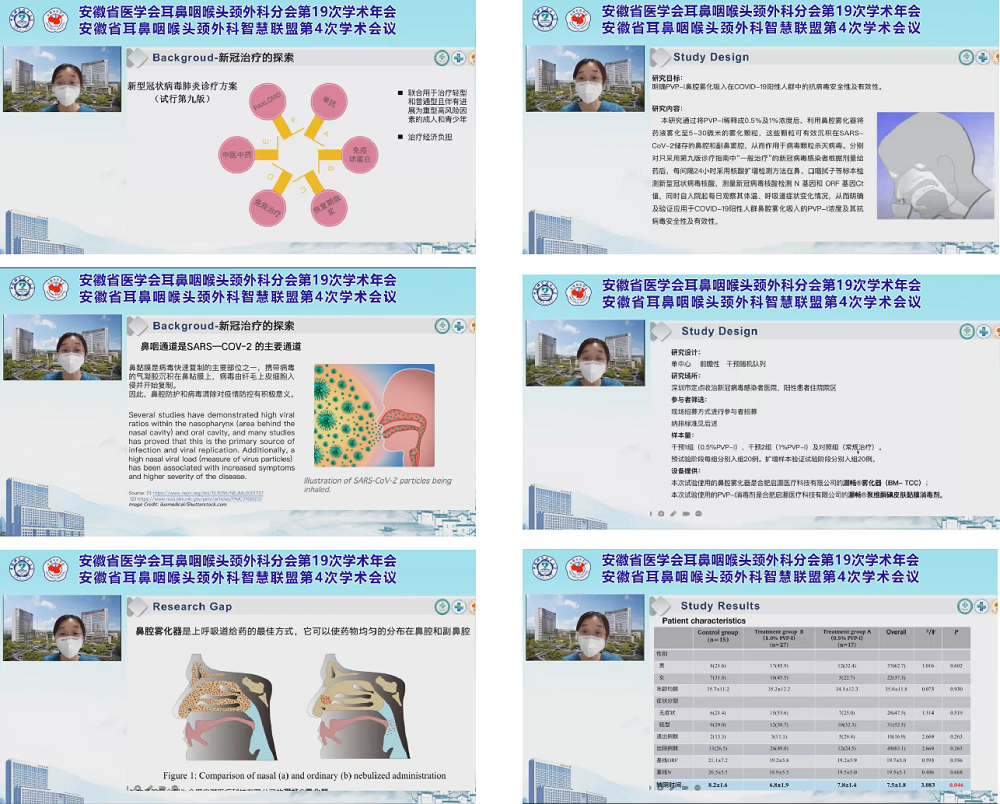Select pen annotation icon below 研究设计 slide text

point(673,513)
